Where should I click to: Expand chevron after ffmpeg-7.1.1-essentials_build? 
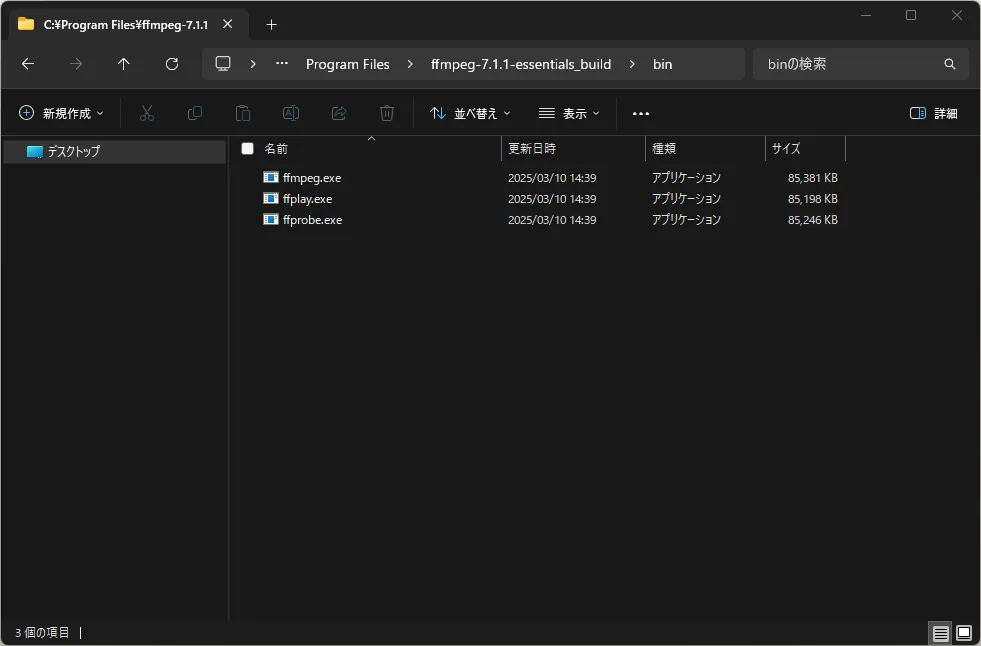tap(632, 64)
